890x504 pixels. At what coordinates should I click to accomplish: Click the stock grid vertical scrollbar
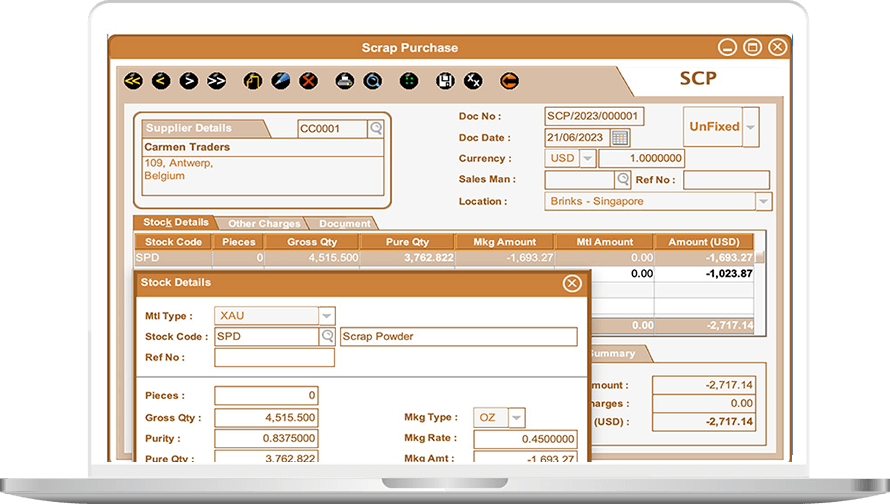click(759, 284)
